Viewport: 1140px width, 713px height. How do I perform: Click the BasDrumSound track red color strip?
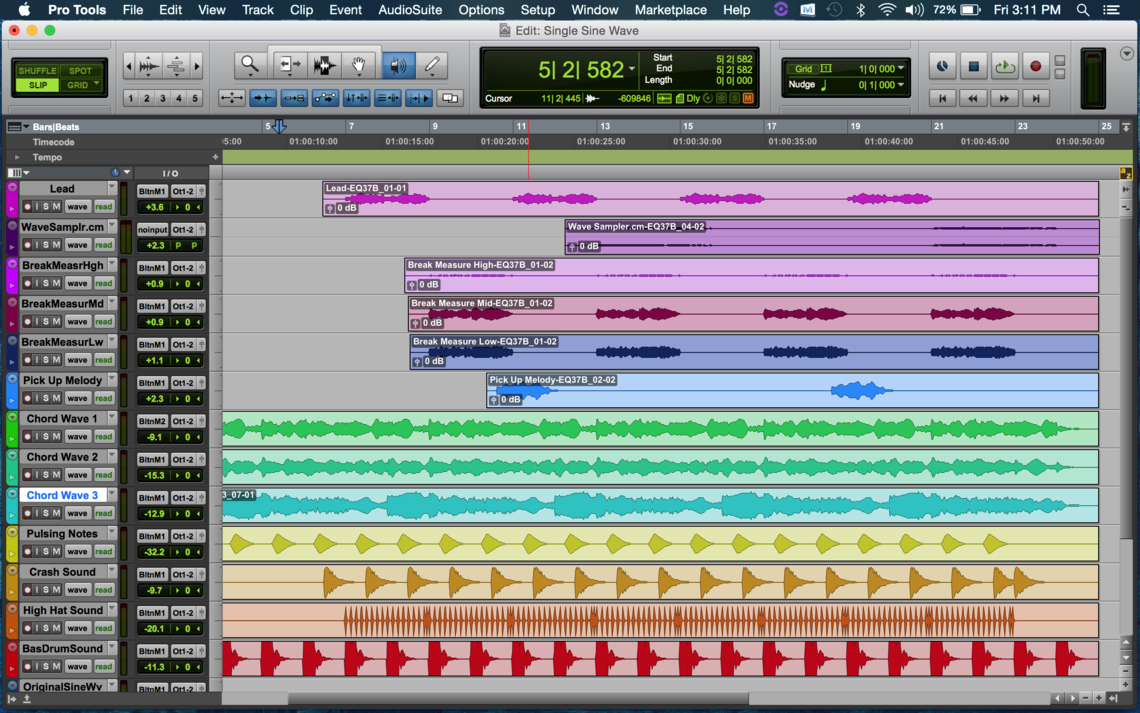click(12, 659)
